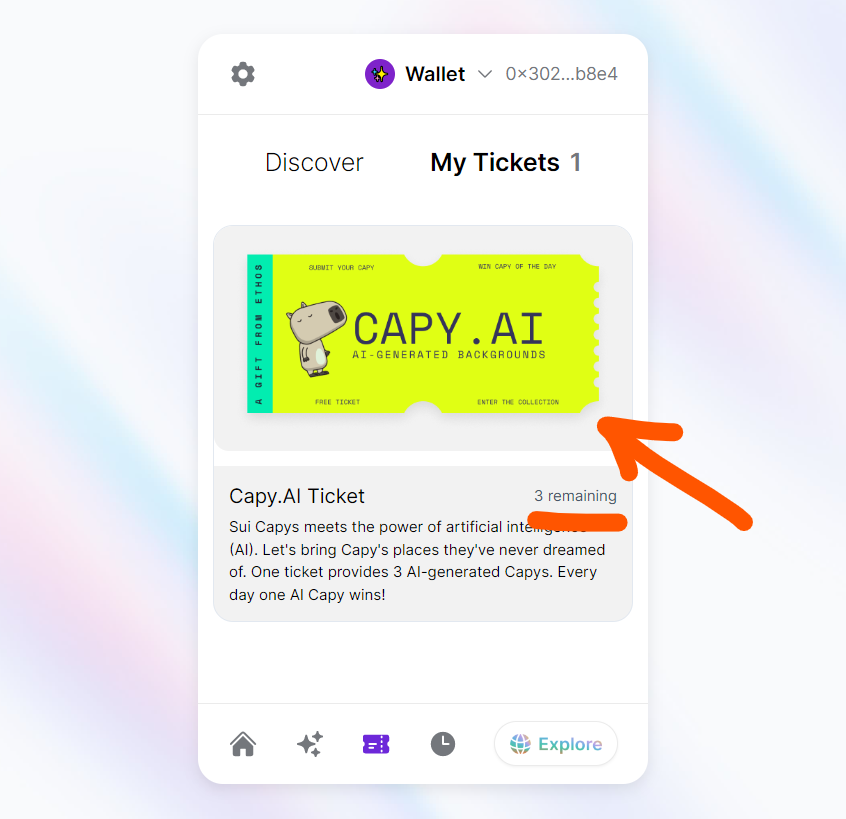Image resolution: width=846 pixels, height=819 pixels.
Task: Select the purple tickets icon in the bottom bar
Action: (376, 744)
